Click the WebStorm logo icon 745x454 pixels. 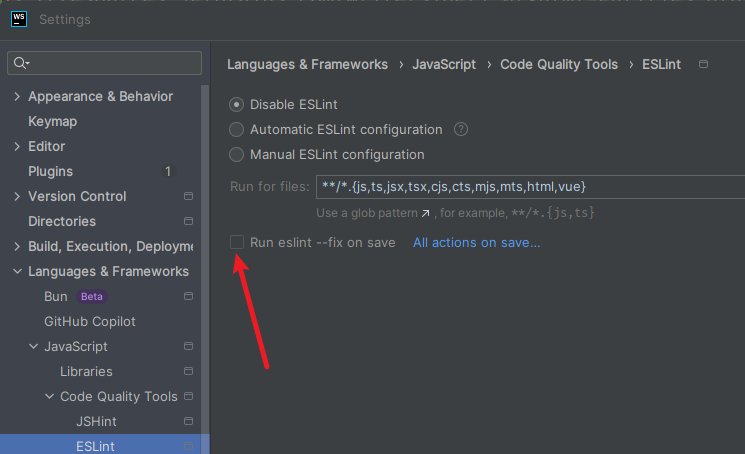point(19,19)
